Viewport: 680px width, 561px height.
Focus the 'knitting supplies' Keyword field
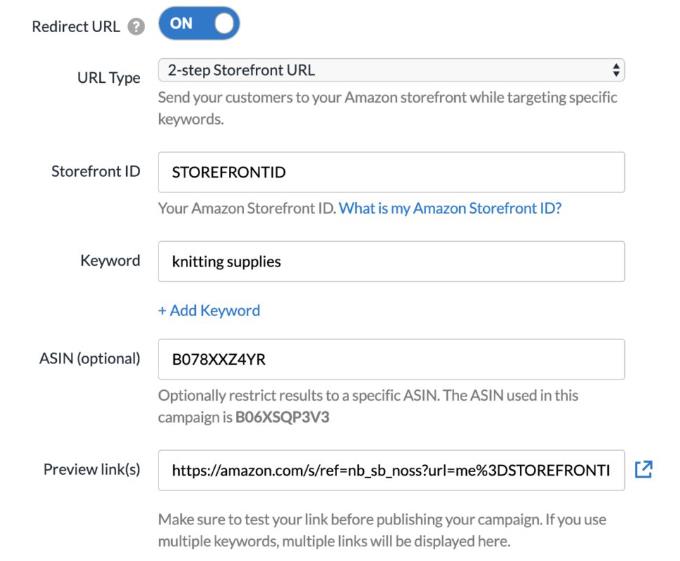pyautogui.click(x=390, y=261)
